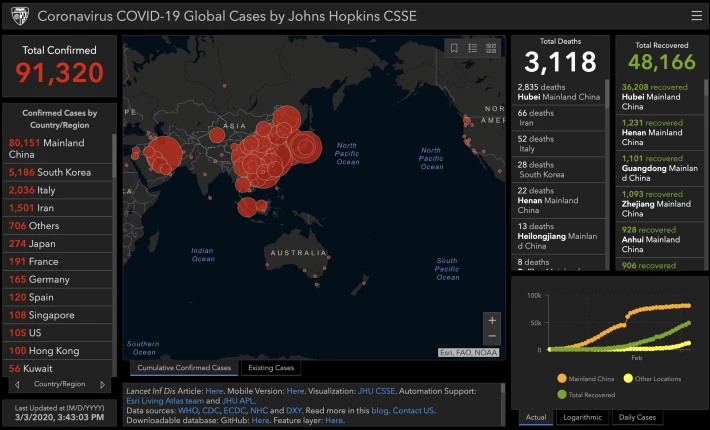Open the NHC data source link
The height and width of the screenshot is (430, 710).
coord(259,411)
